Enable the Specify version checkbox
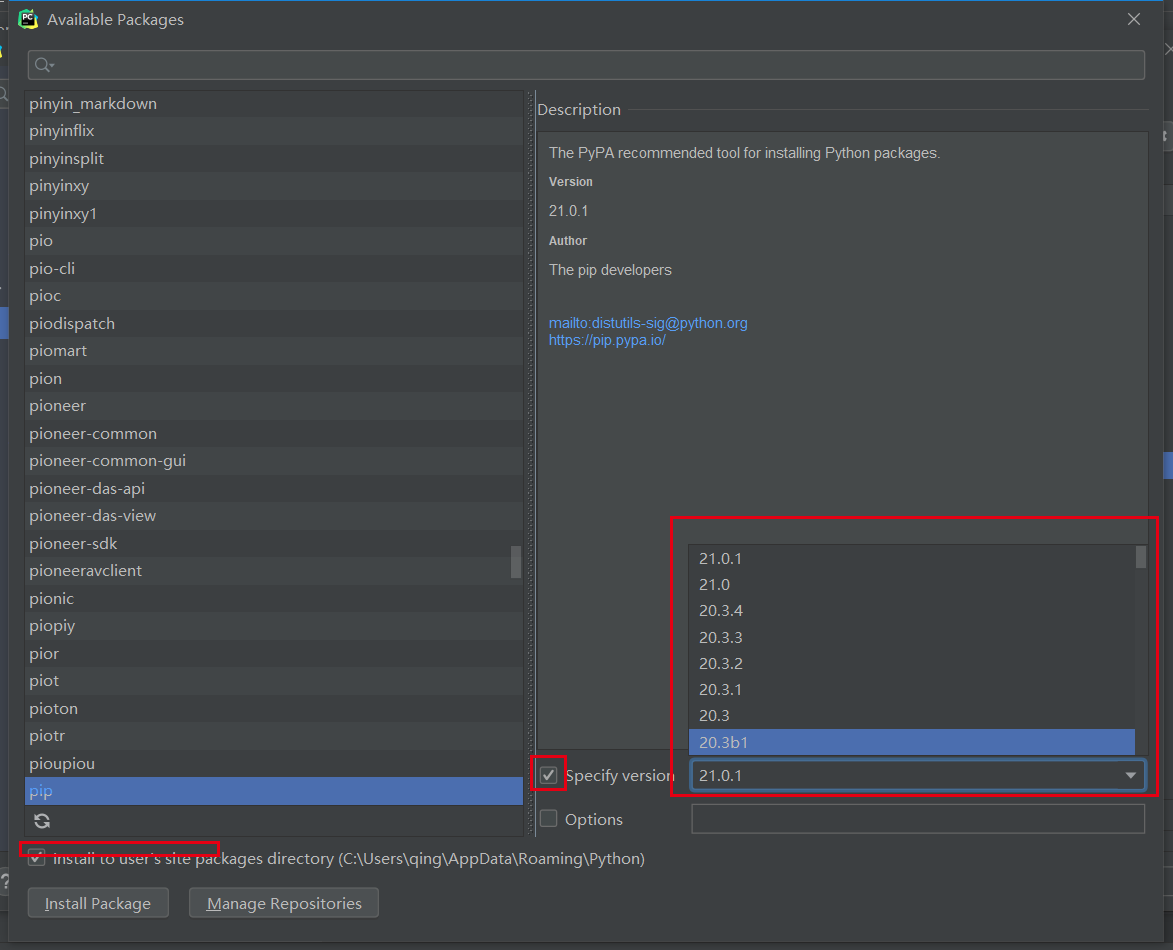 click(548, 774)
